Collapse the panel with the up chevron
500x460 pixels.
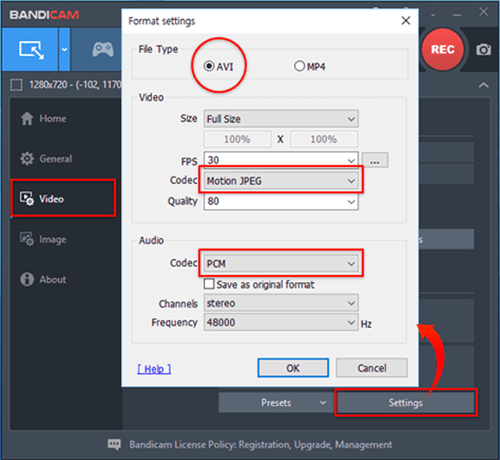pos(484,85)
